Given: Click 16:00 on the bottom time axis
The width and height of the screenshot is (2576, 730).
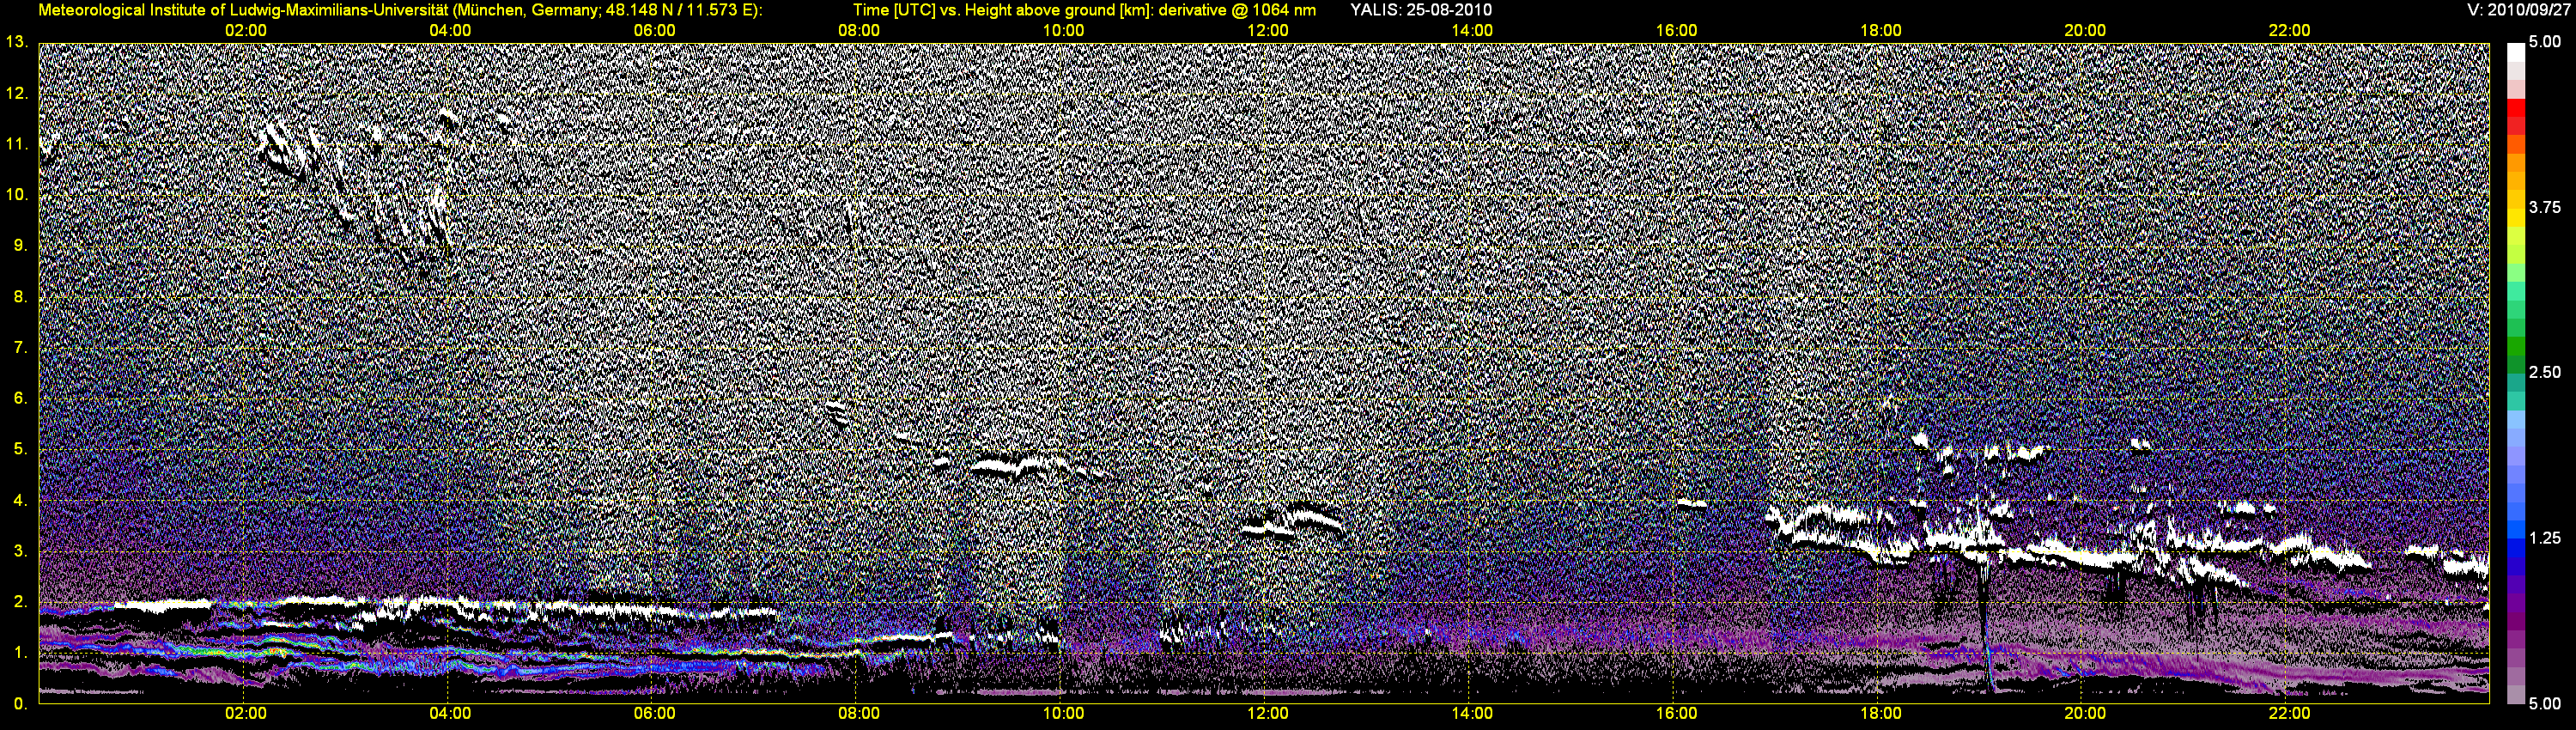Looking at the screenshot, I should [x=1676, y=713].
